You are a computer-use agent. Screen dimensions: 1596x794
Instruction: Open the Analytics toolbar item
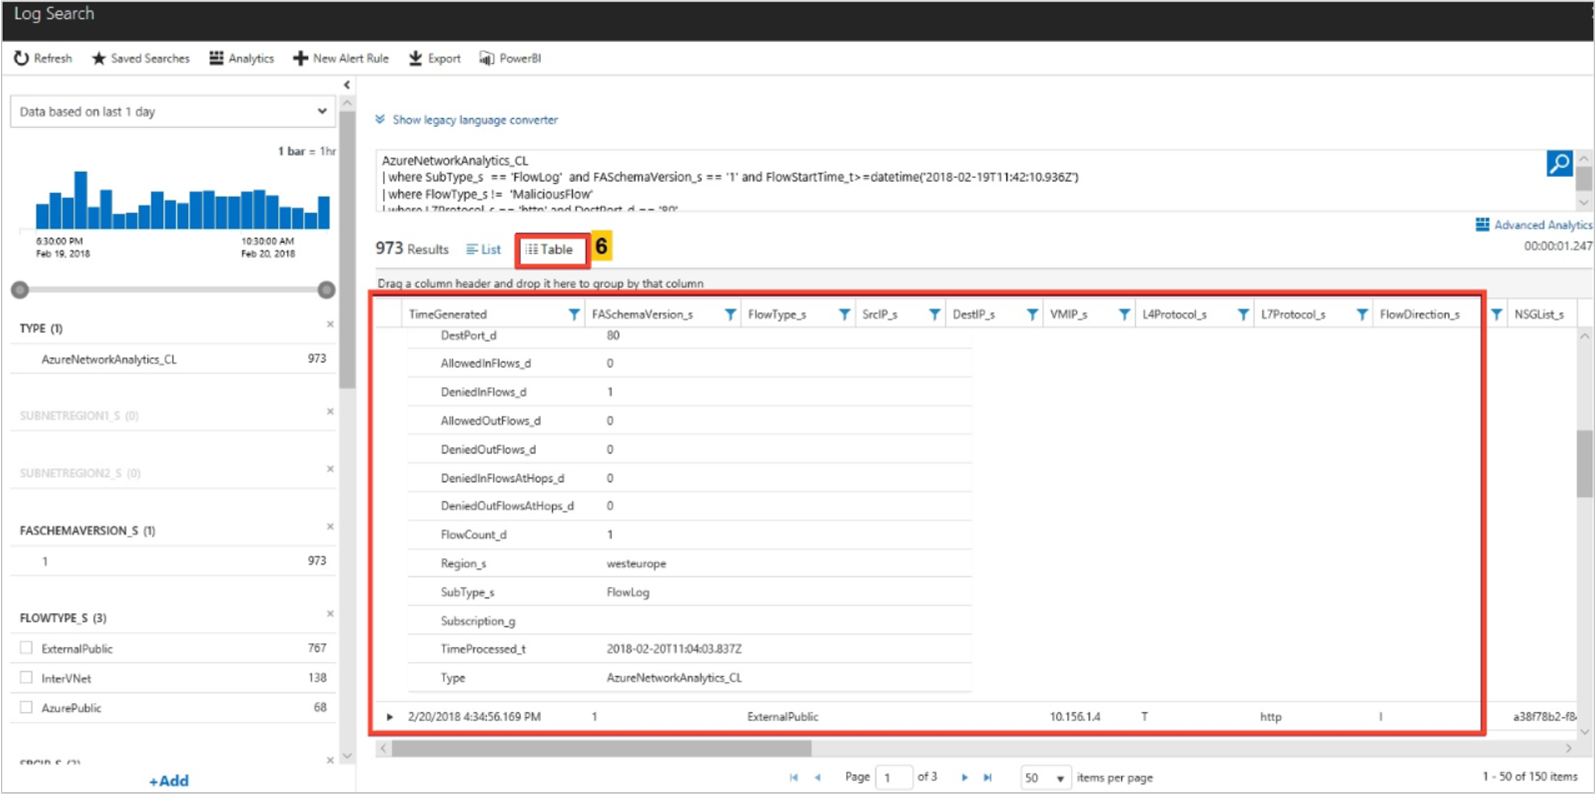241,59
